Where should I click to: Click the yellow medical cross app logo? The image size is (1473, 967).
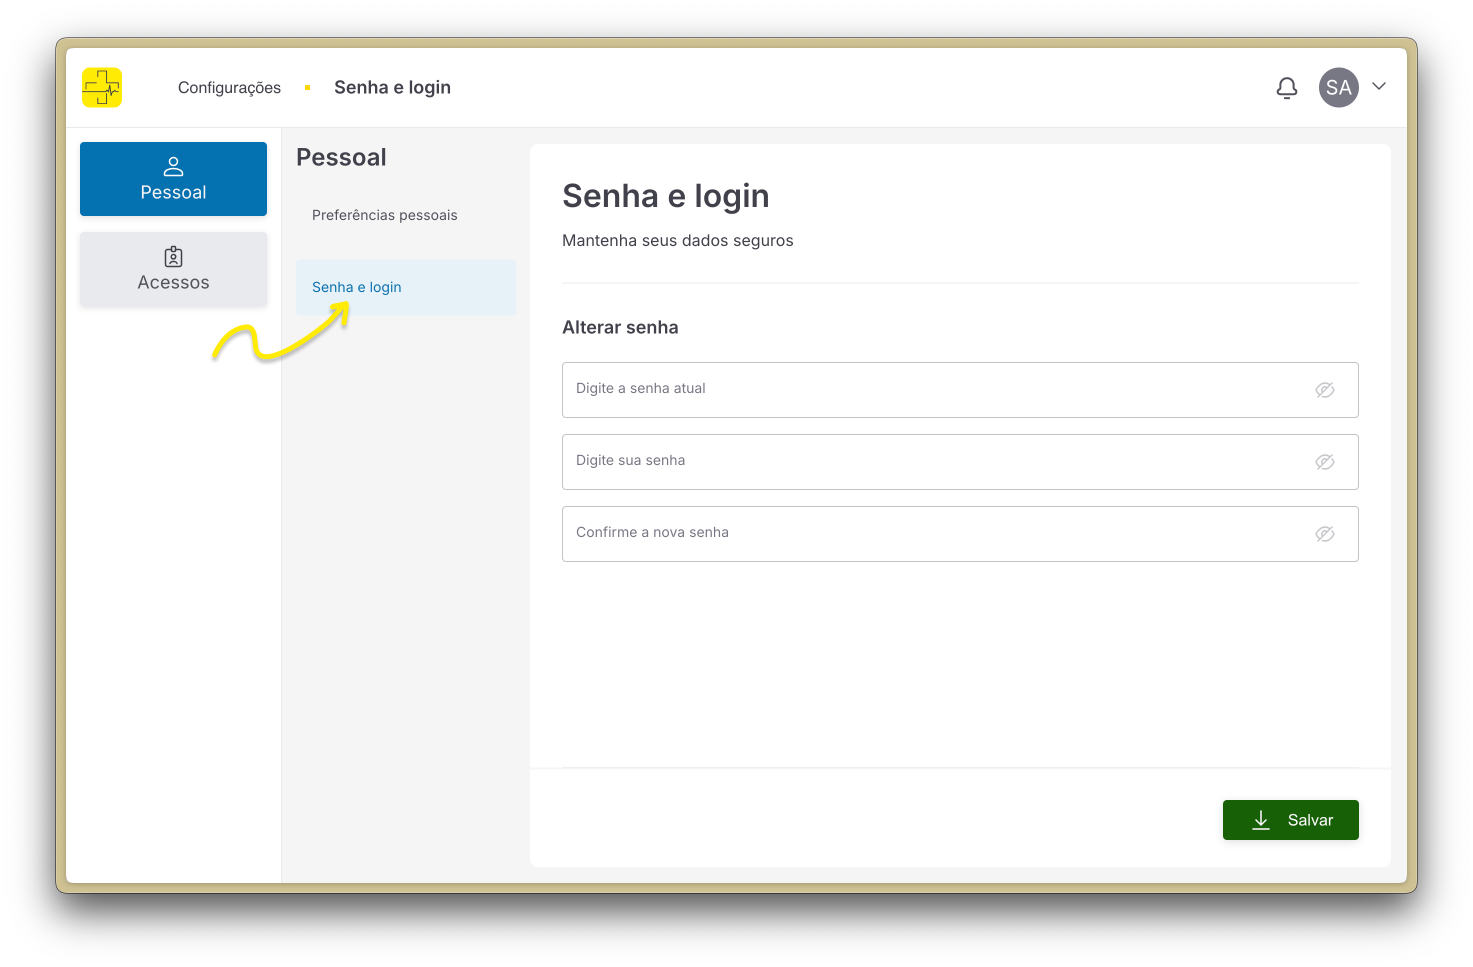pyautogui.click(x=101, y=87)
